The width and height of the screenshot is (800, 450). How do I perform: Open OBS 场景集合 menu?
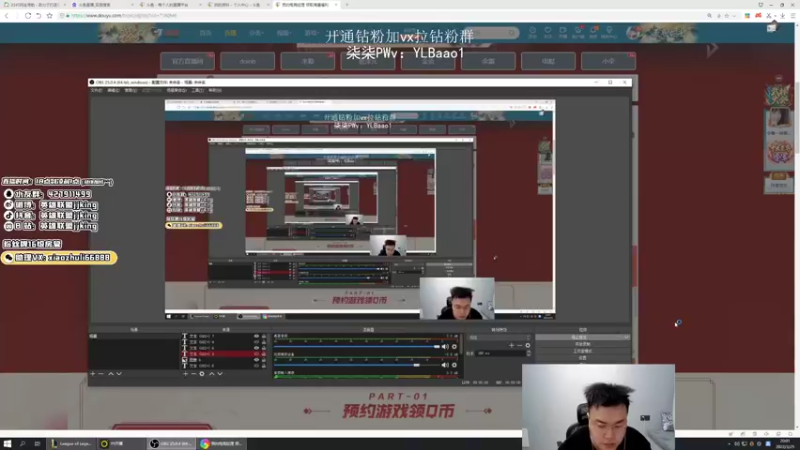[x=177, y=90]
